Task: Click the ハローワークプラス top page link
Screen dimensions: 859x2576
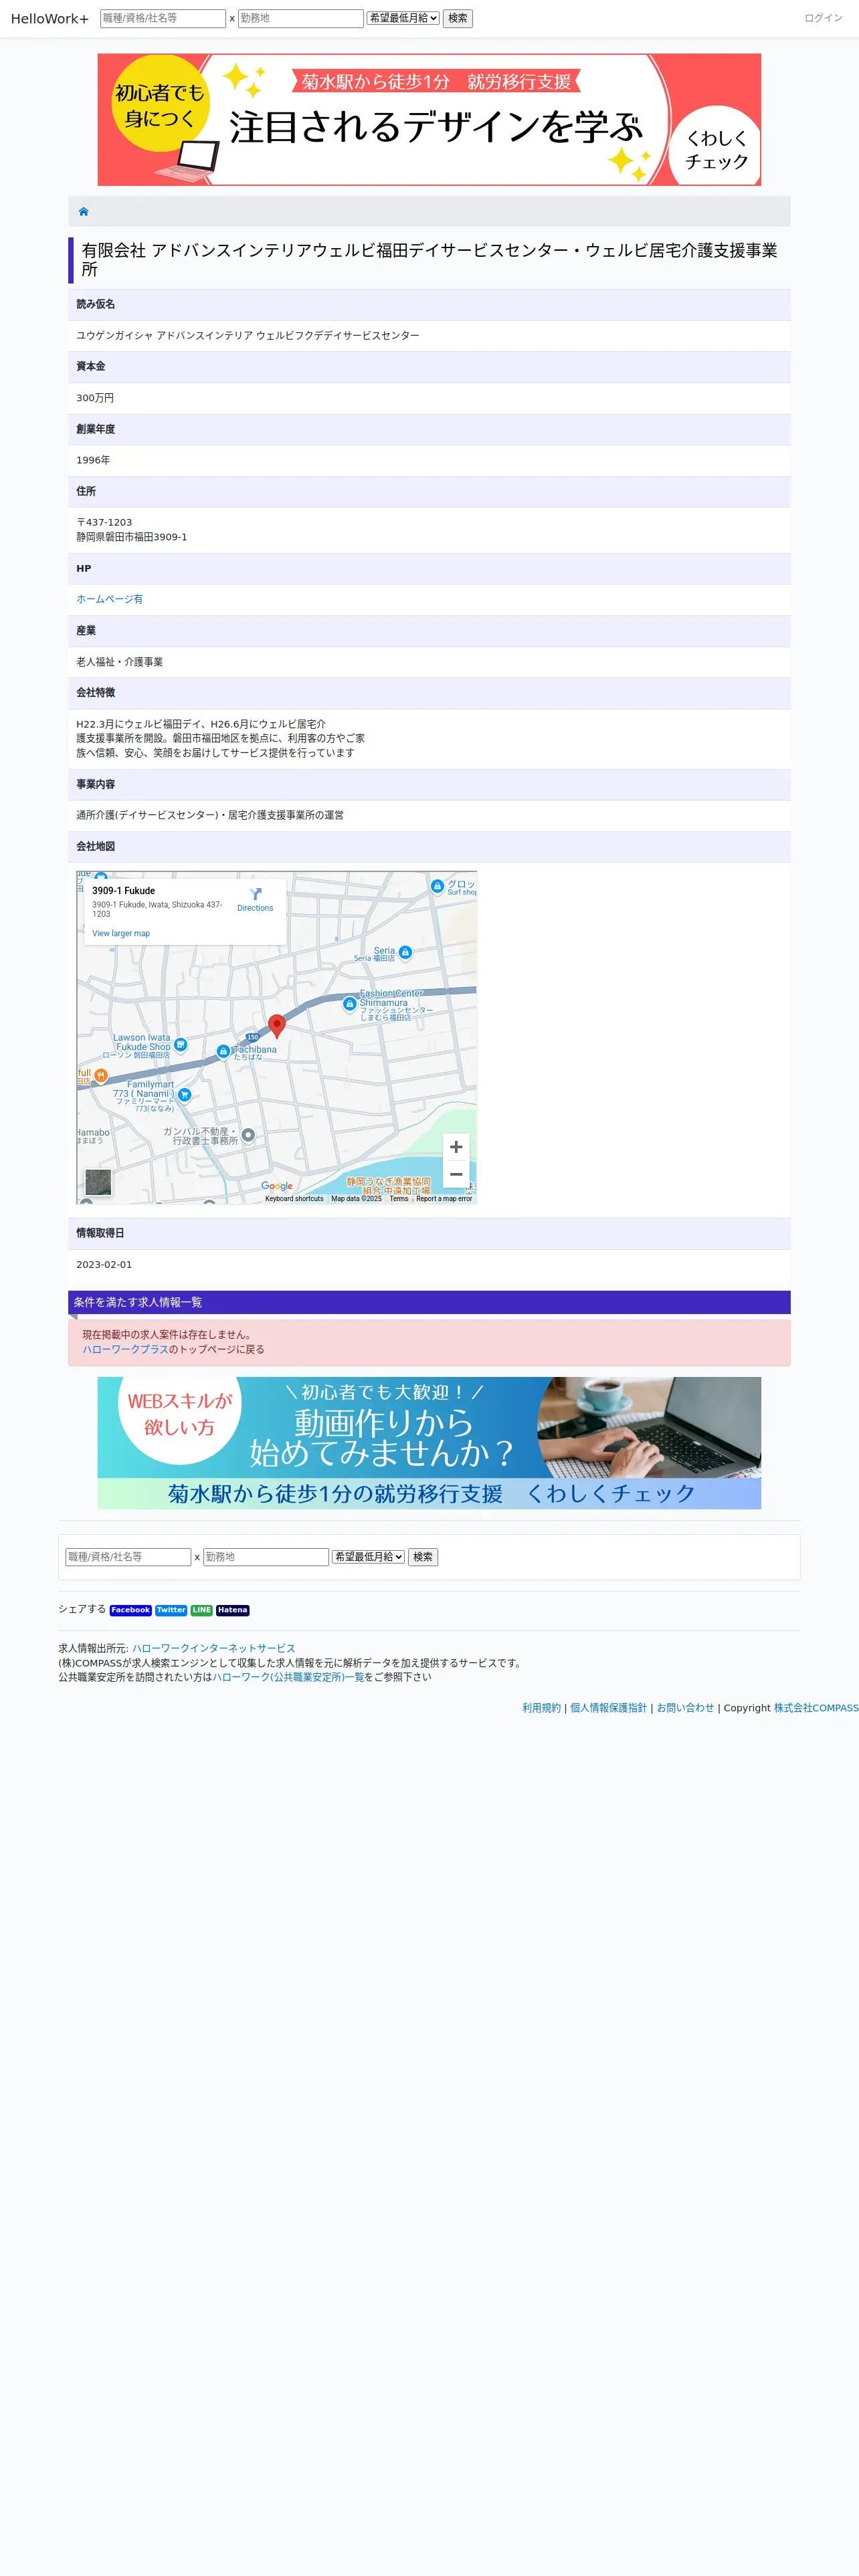Action: coord(125,1349)
